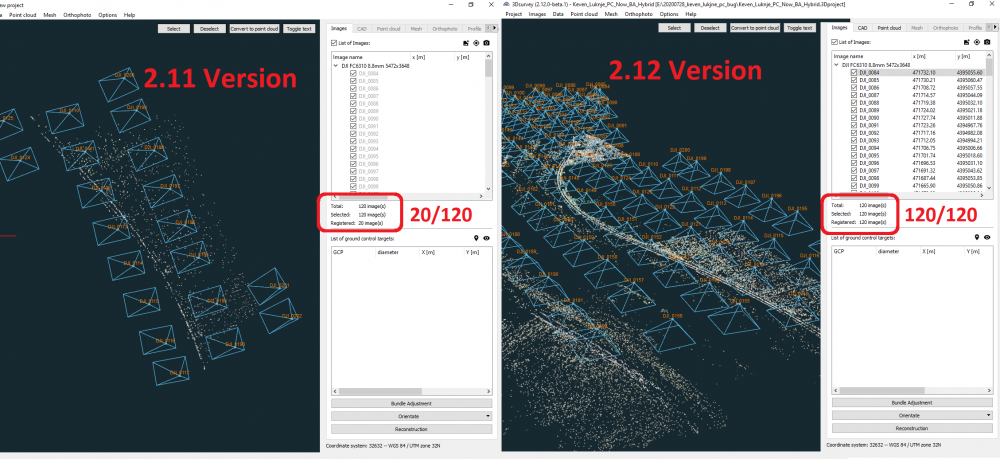This screenshot has width=1000, height=459.
Task: Click camera icon in right Images panel
Action: [x=986, y=43]
